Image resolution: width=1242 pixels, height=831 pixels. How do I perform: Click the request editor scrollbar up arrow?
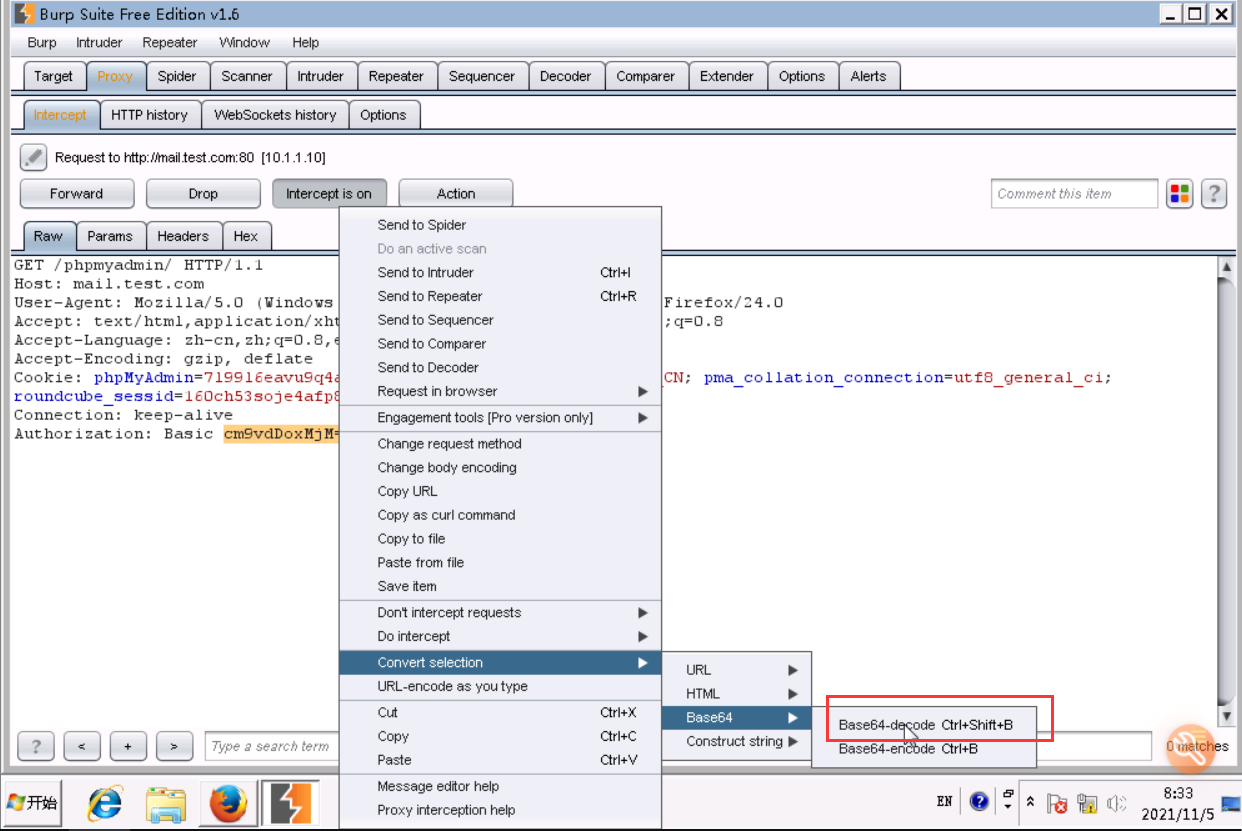[1227, 267]
